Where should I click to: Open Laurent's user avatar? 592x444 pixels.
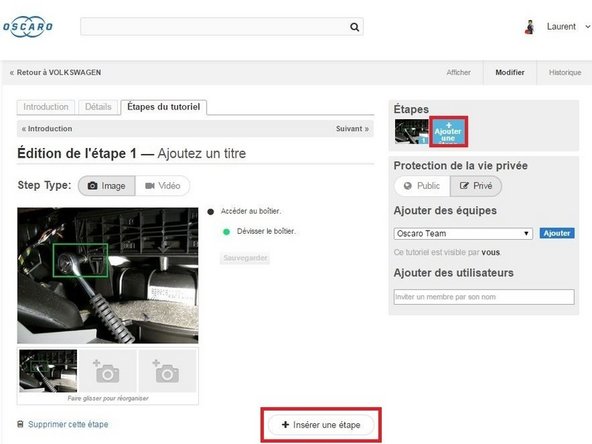pyautogui.click(x=530, y=27)
